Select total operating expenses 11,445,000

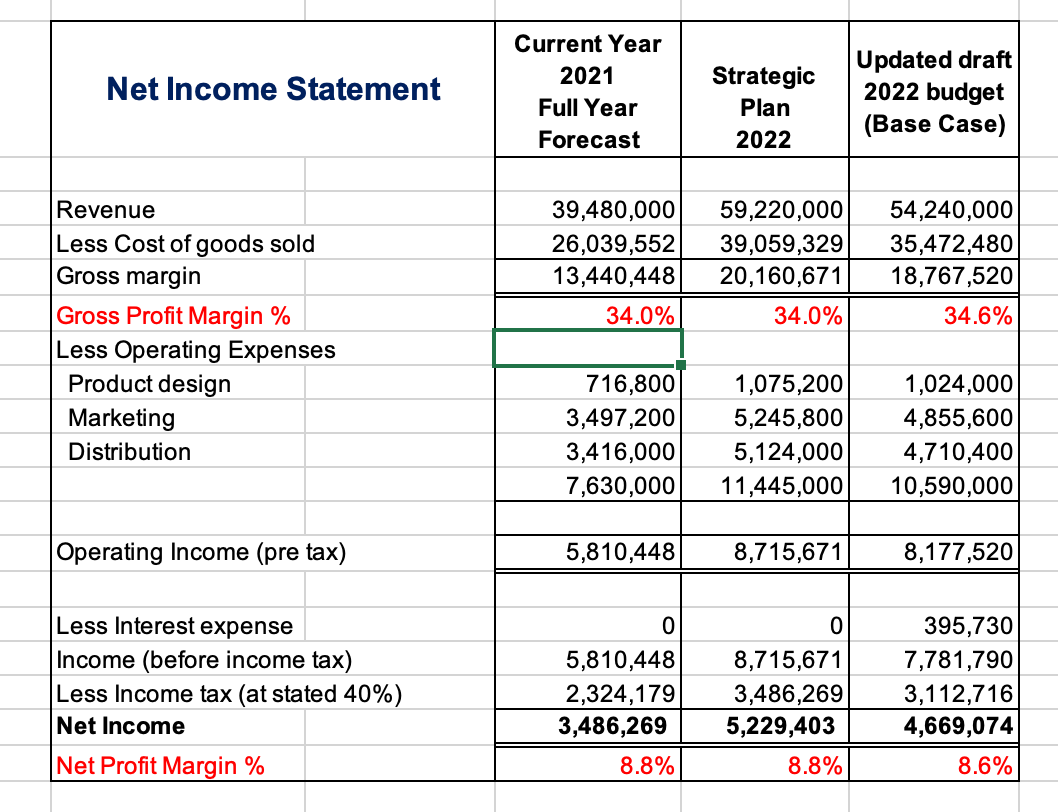(781, 485)
